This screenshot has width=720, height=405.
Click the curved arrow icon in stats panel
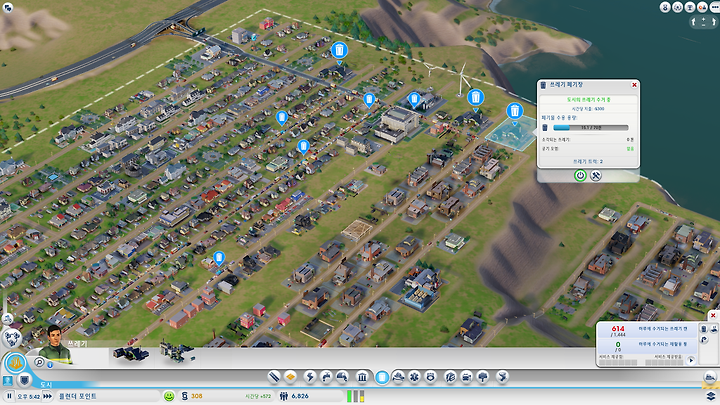pos(704,340)
